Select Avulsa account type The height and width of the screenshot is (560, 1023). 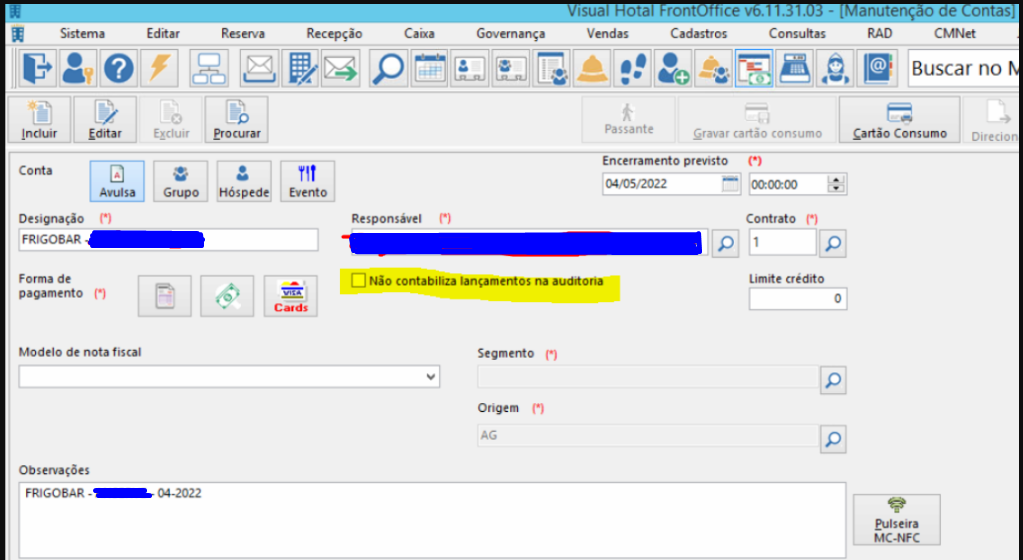(x=117, y=181)
